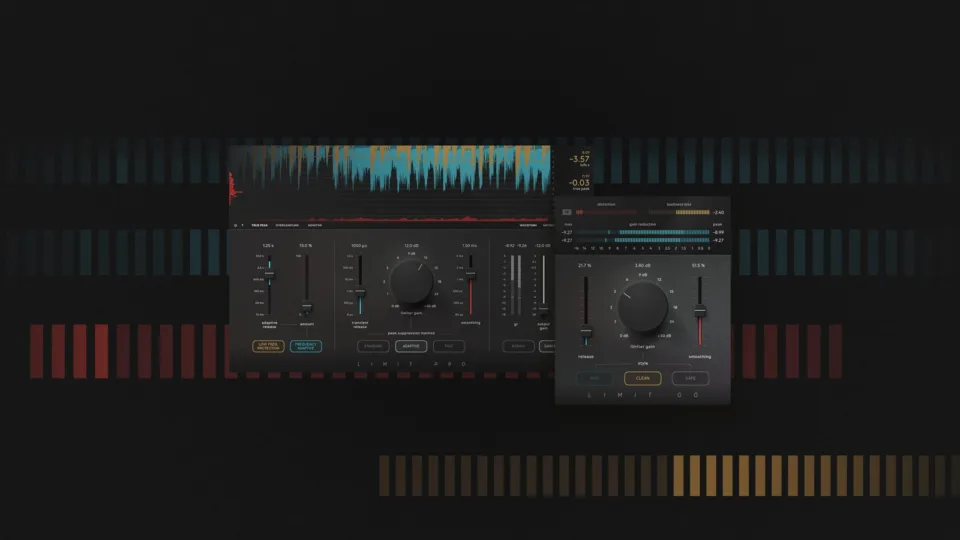The height and width of the screenshot is (540, 960).
Task: Click the -2.40 loudness loss value in Limit Go
Action: (x=718, y=212)
